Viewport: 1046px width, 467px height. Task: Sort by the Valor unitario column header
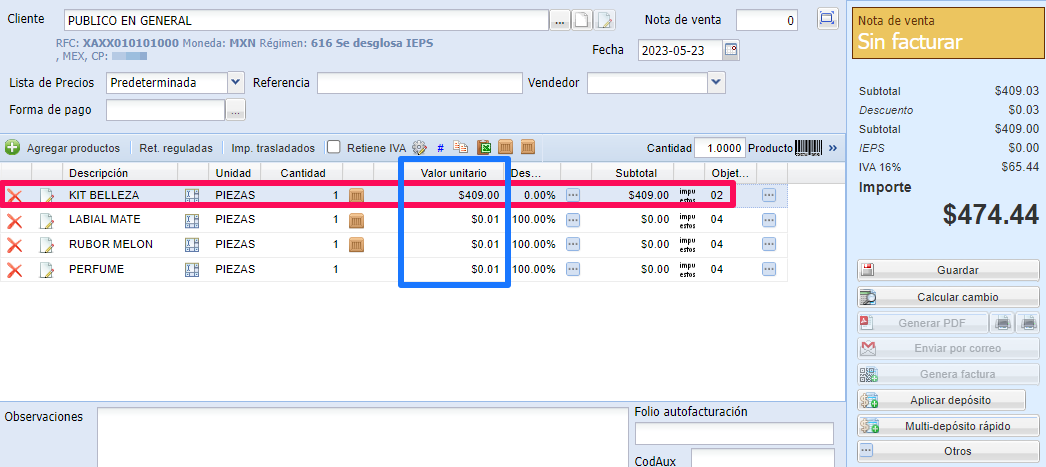click(453, 173)
